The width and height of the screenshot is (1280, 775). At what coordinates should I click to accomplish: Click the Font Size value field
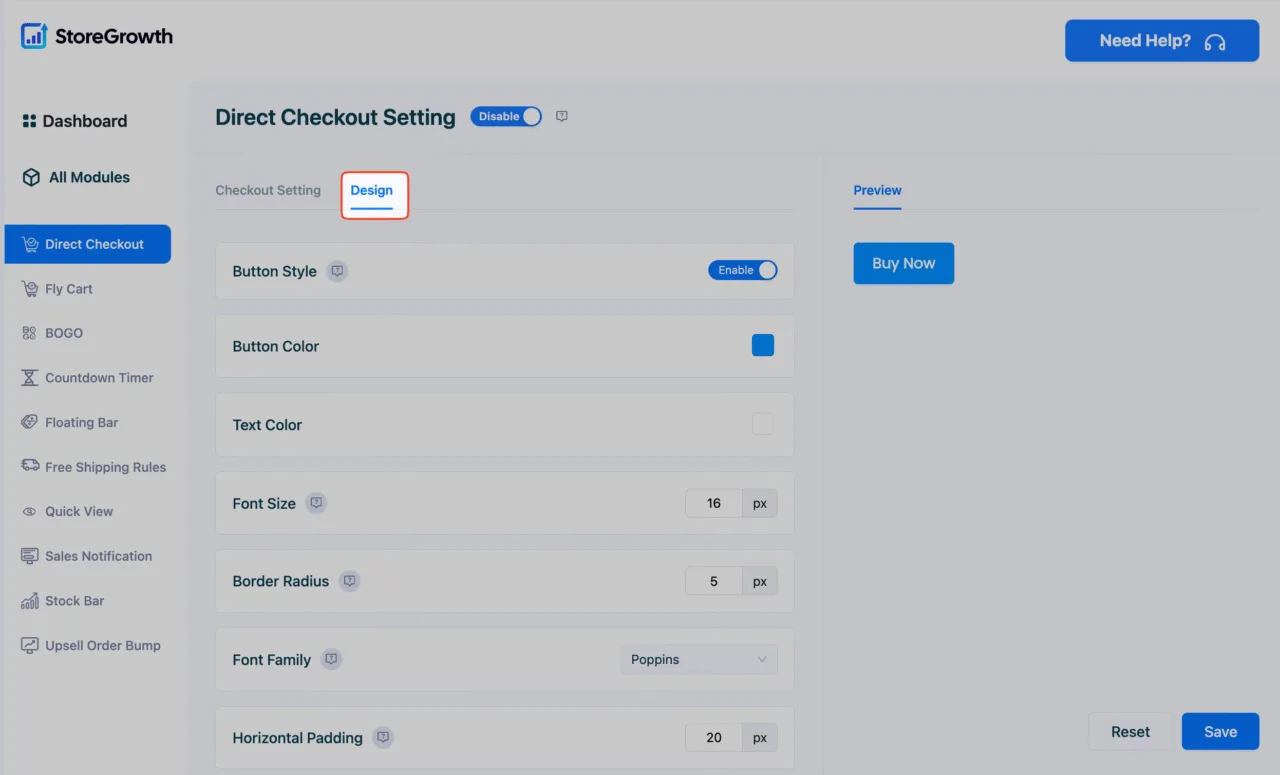click(714, 503)
